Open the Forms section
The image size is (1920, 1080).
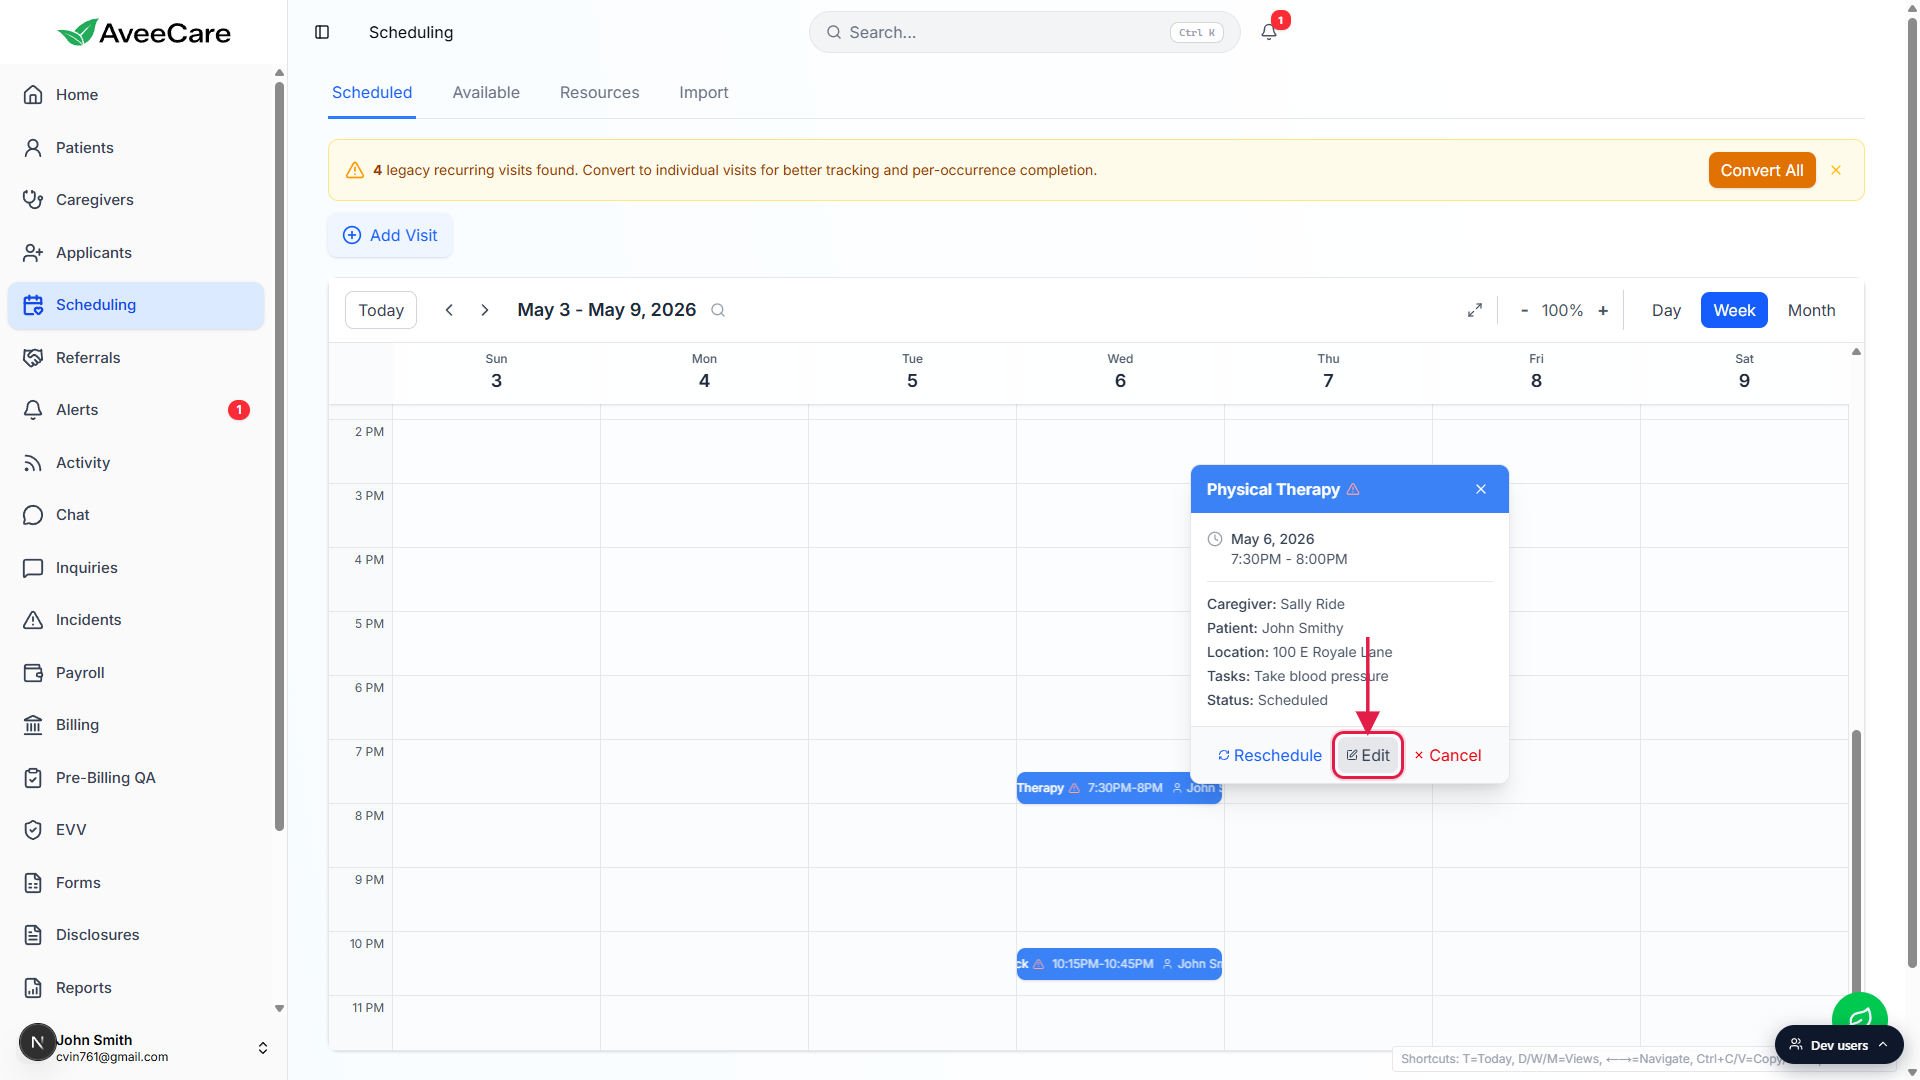point(136,883)
